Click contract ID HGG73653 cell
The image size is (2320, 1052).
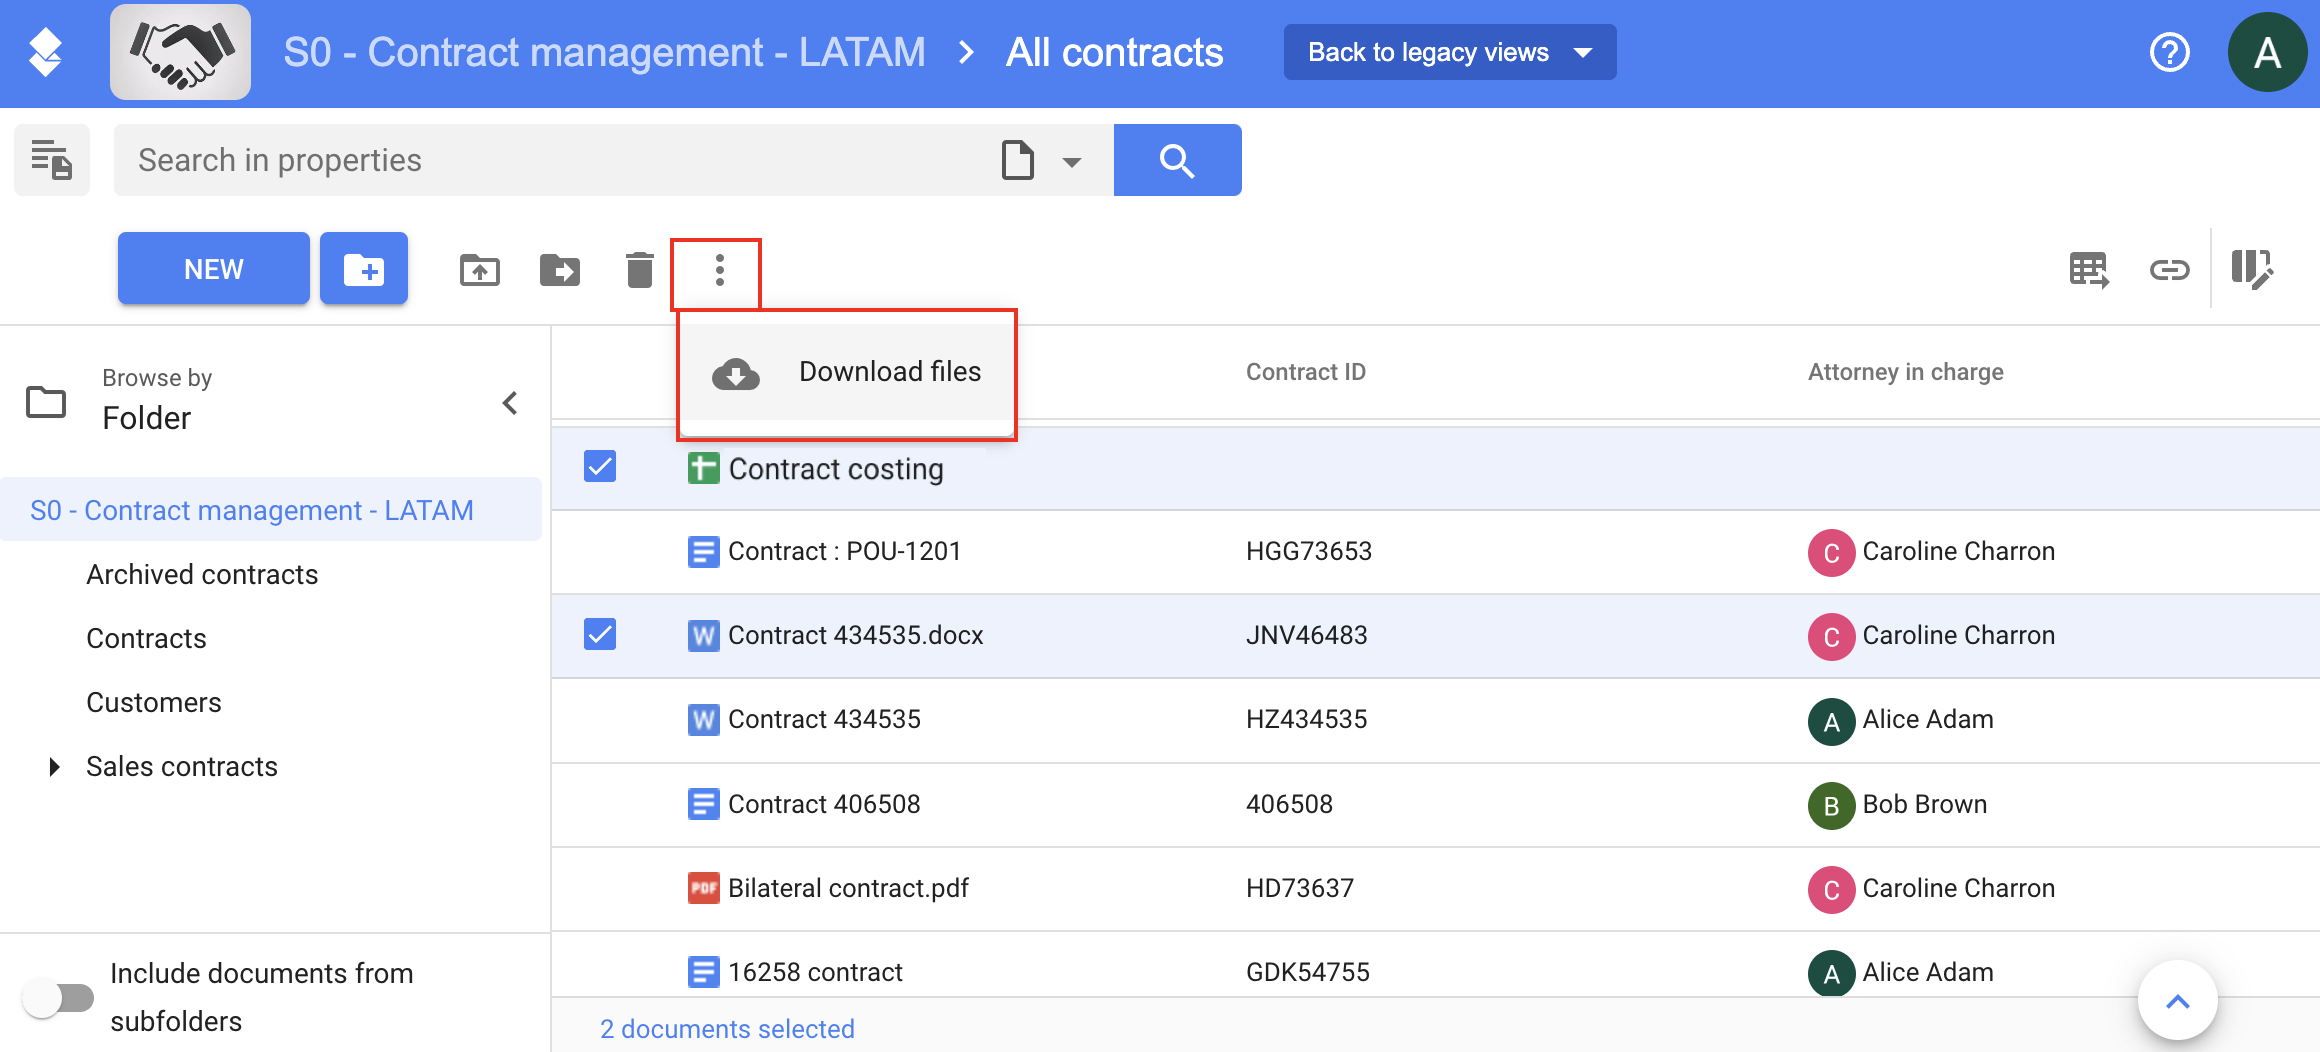coord(1309,551)
